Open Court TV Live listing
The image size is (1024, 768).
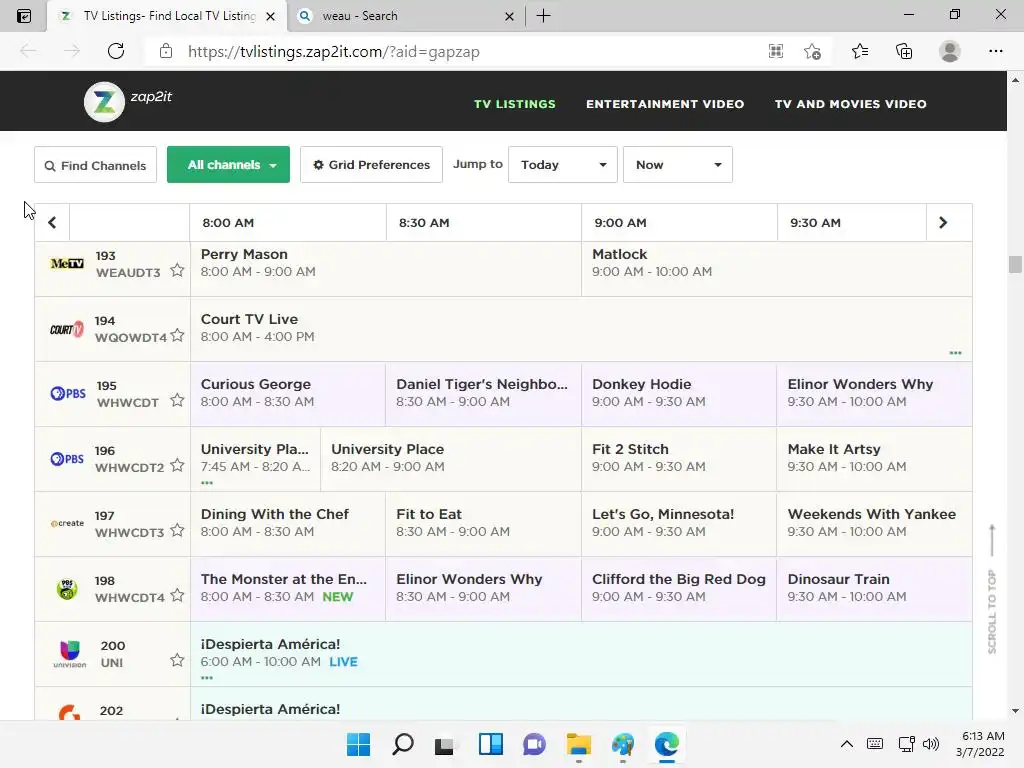click(x=581, y=328)
